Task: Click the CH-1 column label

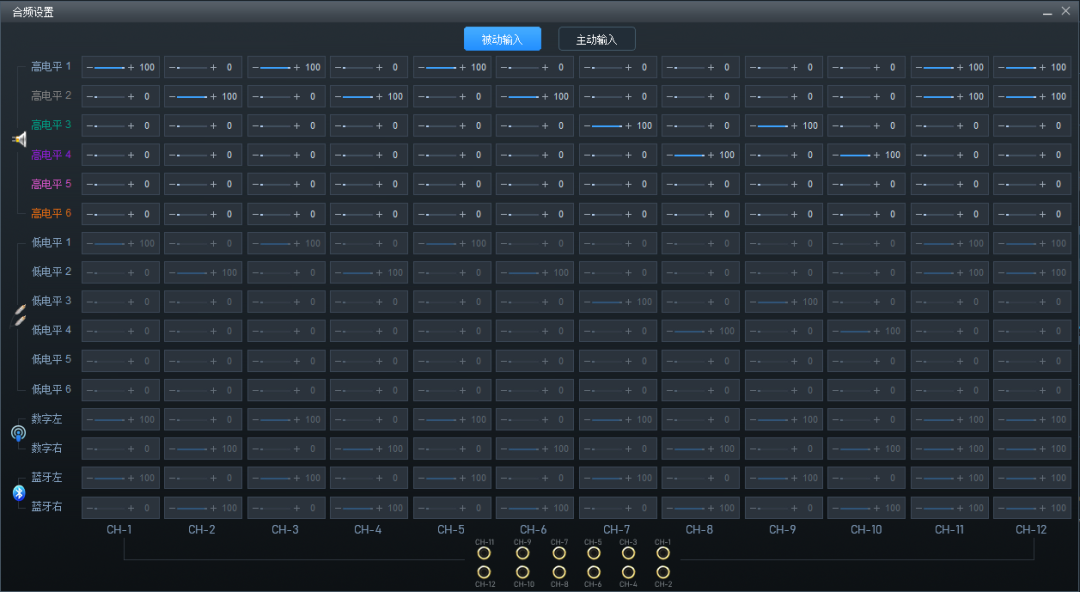Action: click(119, 529)
